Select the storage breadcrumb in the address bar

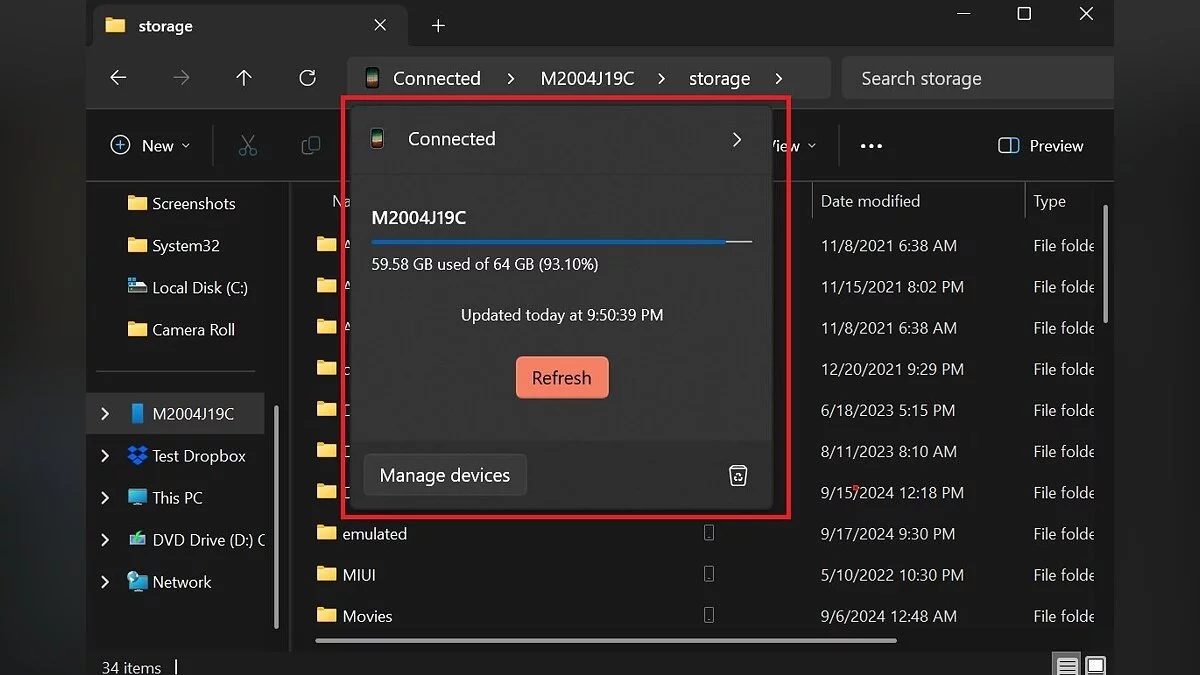pos(719,79)
